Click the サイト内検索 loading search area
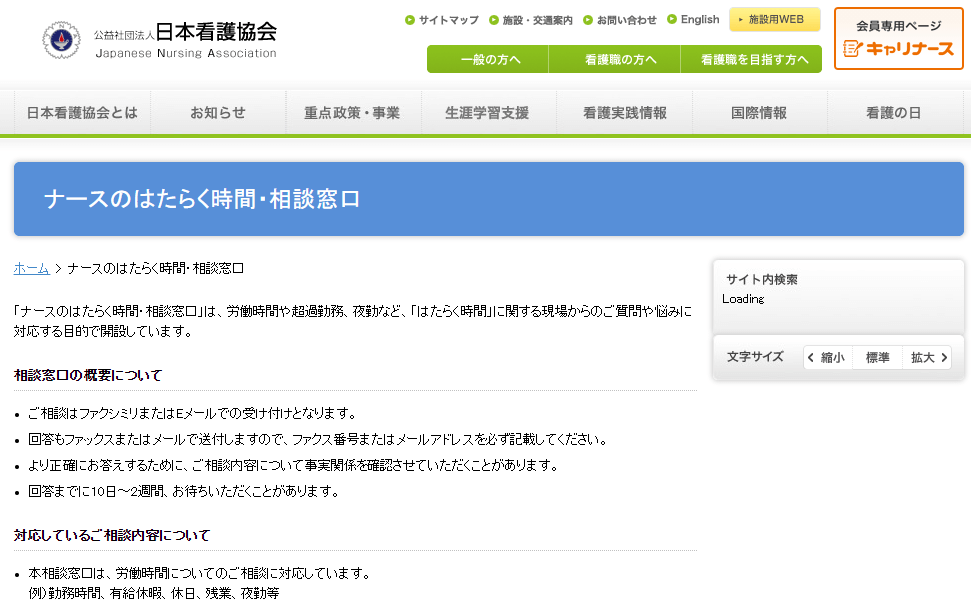The height and width of the screenshot is (605, 971). click(x=838, y=290)
